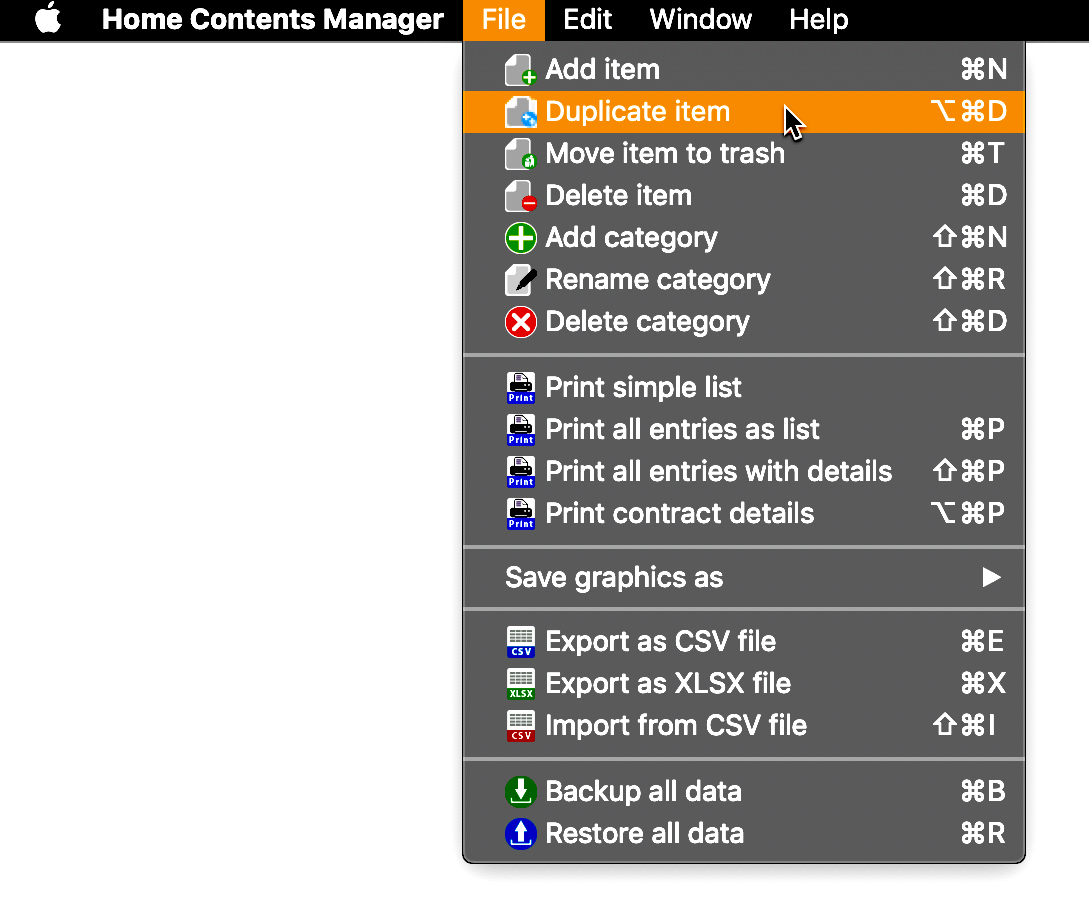
Task: Expand the Save graphics as submenu arrow
Action: pyautogui.click(x=991, y=577)
